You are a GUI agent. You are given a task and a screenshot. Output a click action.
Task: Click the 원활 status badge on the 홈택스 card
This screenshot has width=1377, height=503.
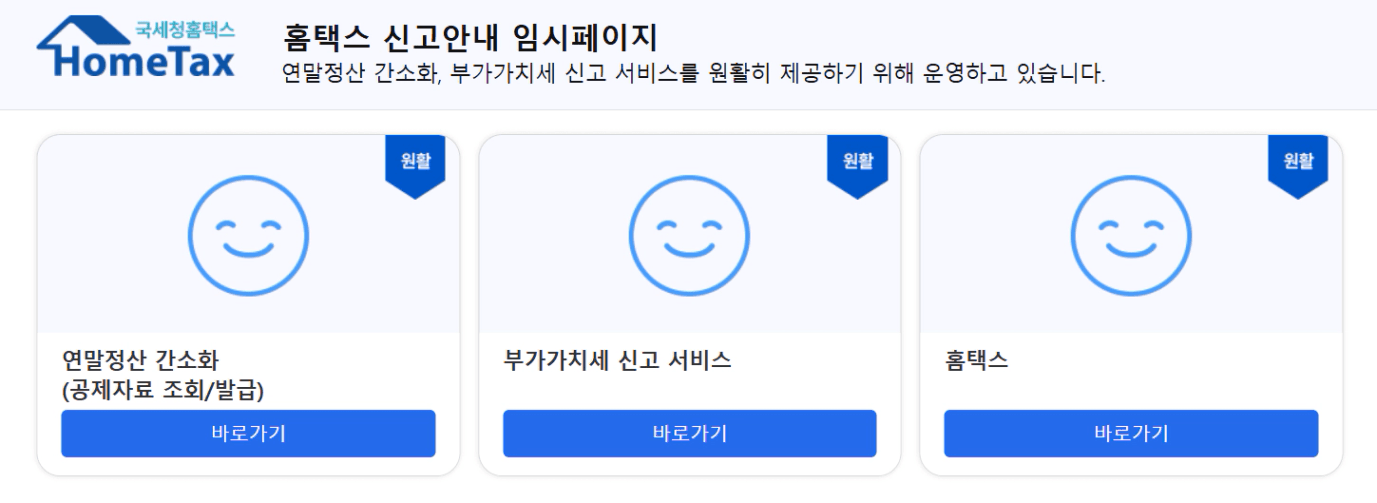pos(1298,165)
